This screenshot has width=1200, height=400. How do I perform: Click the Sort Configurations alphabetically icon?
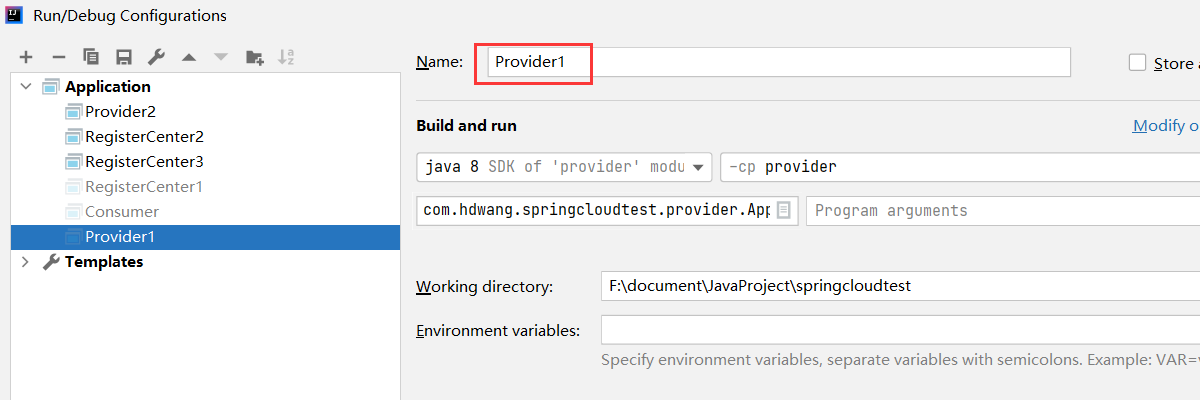[x=286, y=57]
